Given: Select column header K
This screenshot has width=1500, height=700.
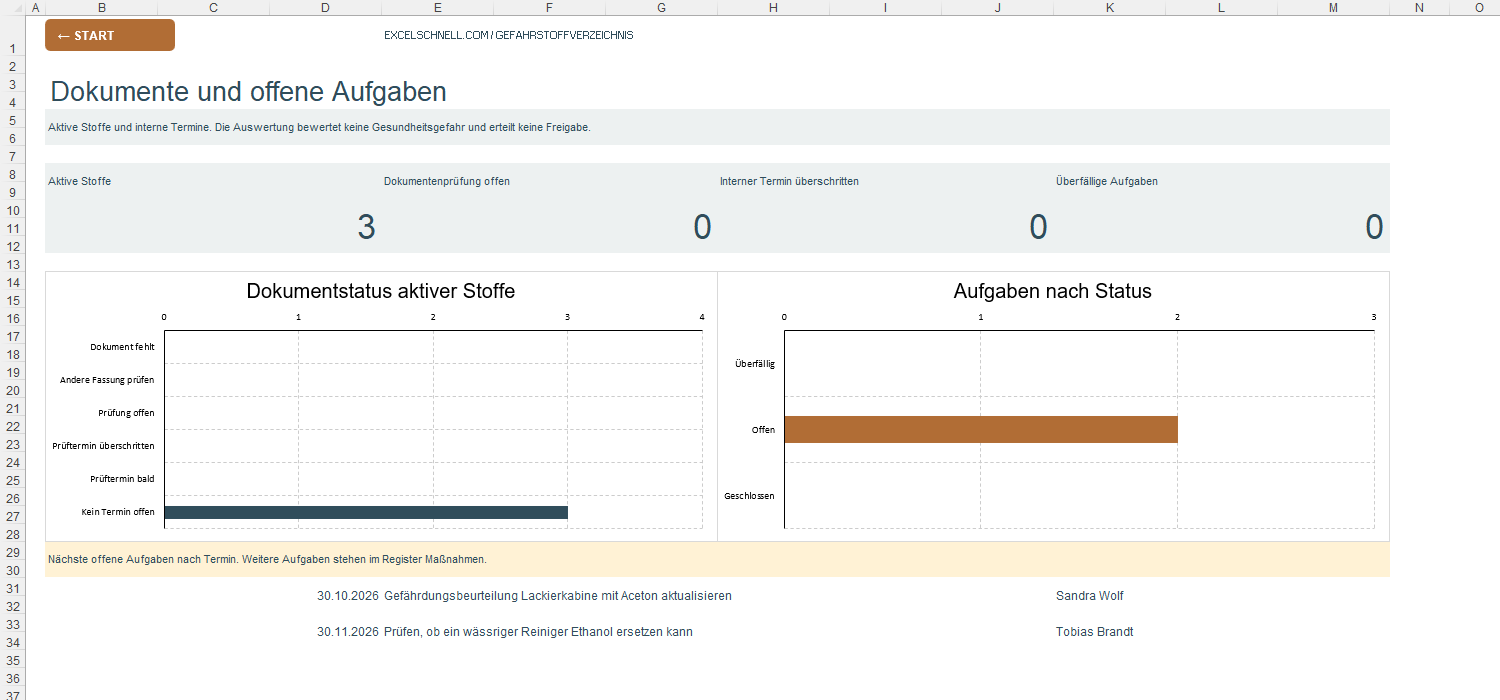Looking at the screenshot, I should (1110, 7).
